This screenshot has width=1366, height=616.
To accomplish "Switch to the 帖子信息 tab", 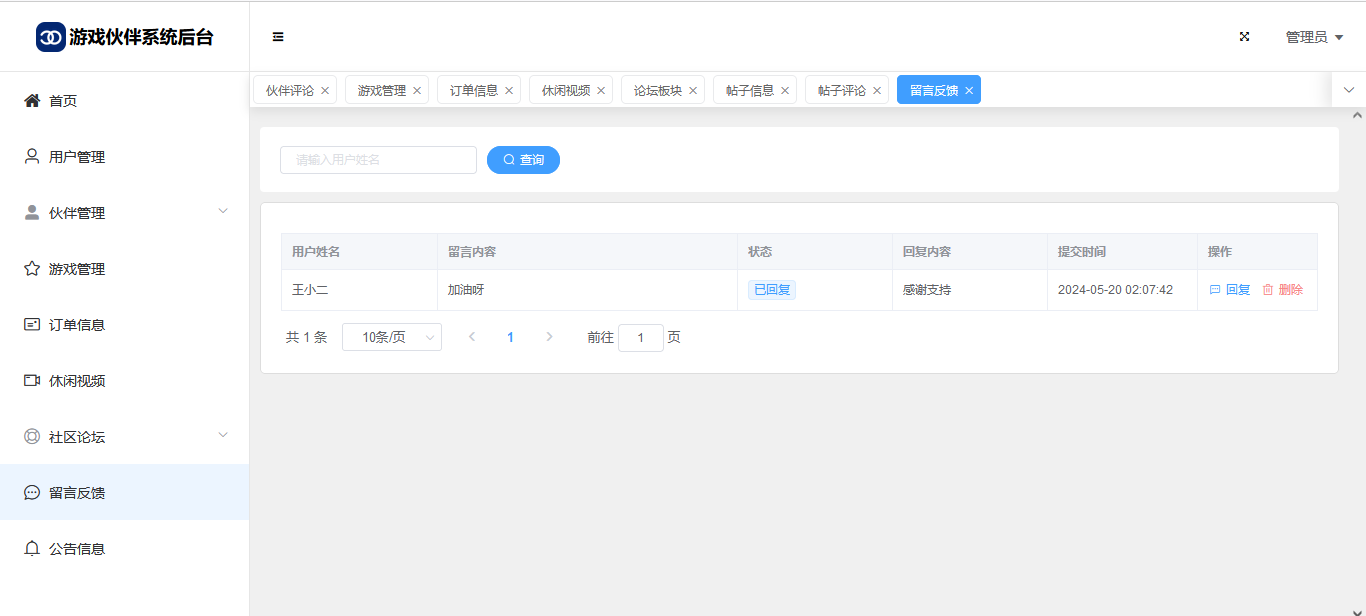I will click(749, 90).
